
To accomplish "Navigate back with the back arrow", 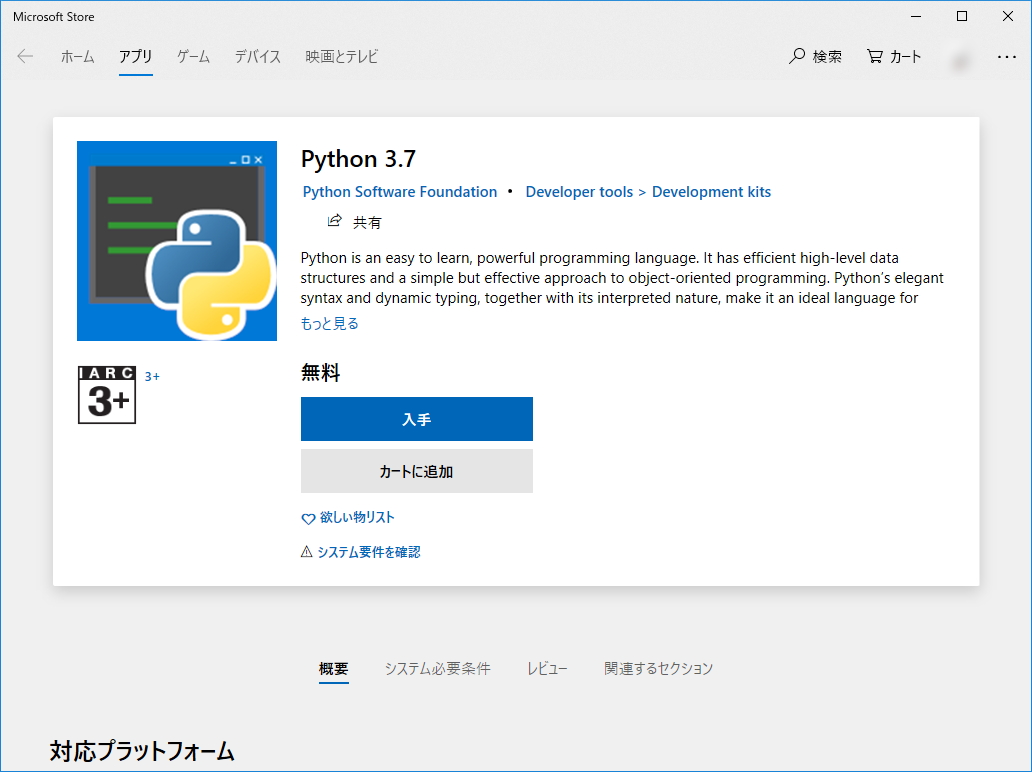I will coord(24,57).
